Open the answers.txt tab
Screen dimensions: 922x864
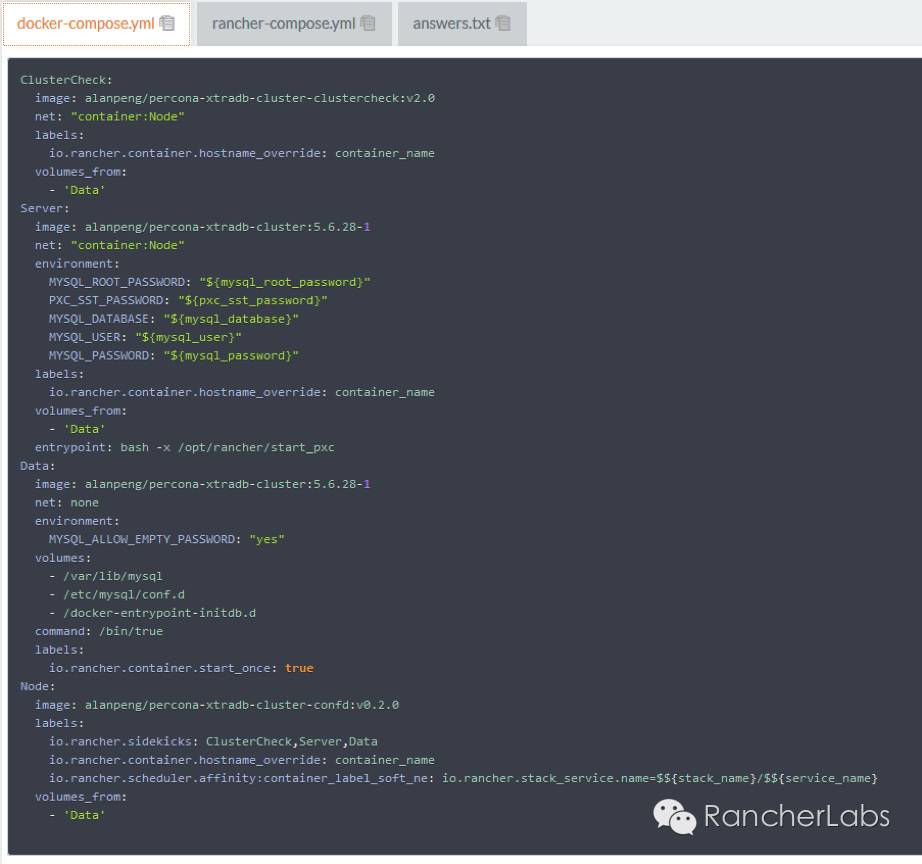pyautogui.click(x=462, y=24)
